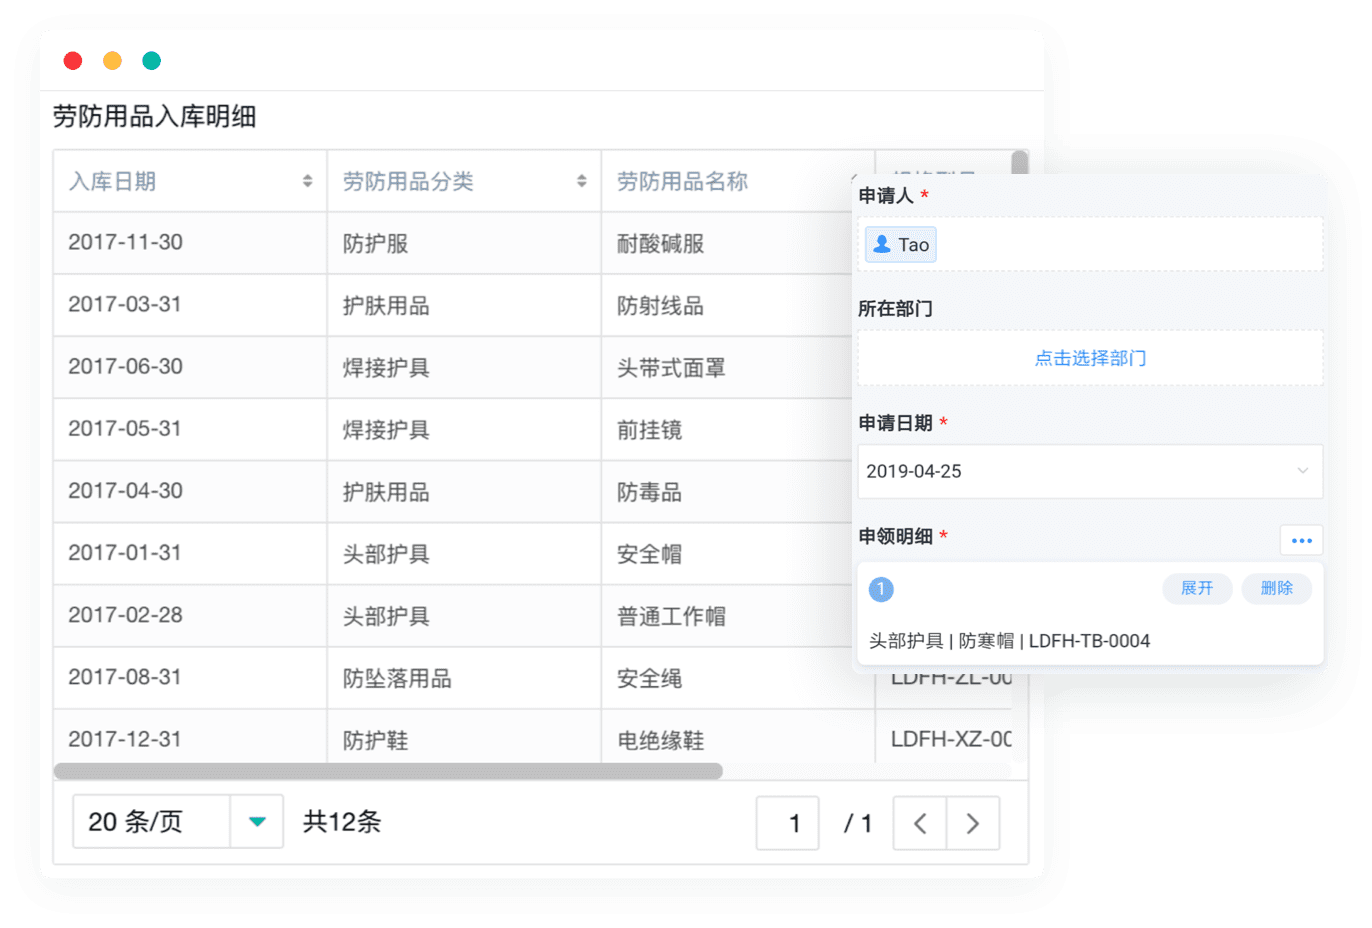The width and height of the screenshot is (1372, 928).
Task: Click the yellow minimize window dot
Action: click(x=112, y=61)
